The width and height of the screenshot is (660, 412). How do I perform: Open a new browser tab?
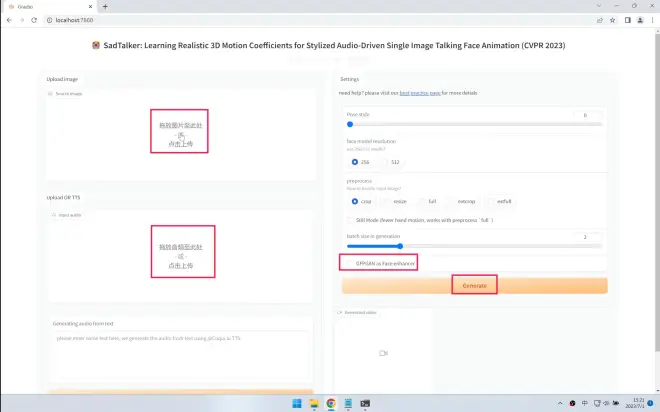pos(105,6)
